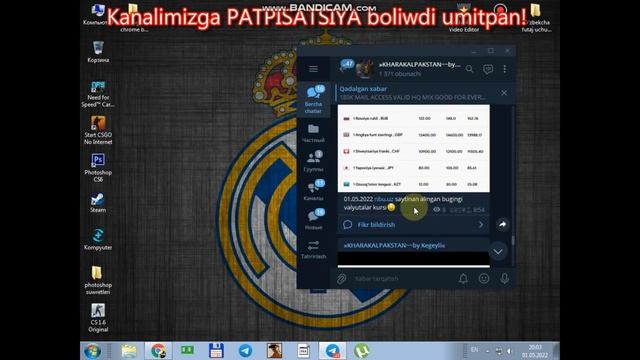Follow the nbu.uz link in the message
Viewport: 640px width, 360px height.
[x=384, y=199]
